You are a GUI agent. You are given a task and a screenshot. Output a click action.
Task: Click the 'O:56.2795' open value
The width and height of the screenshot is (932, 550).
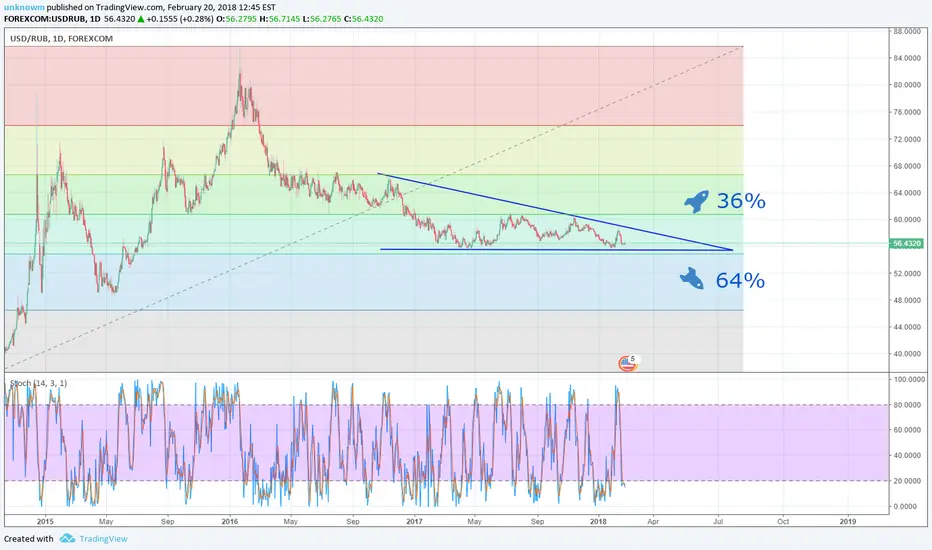click(237, 19)
